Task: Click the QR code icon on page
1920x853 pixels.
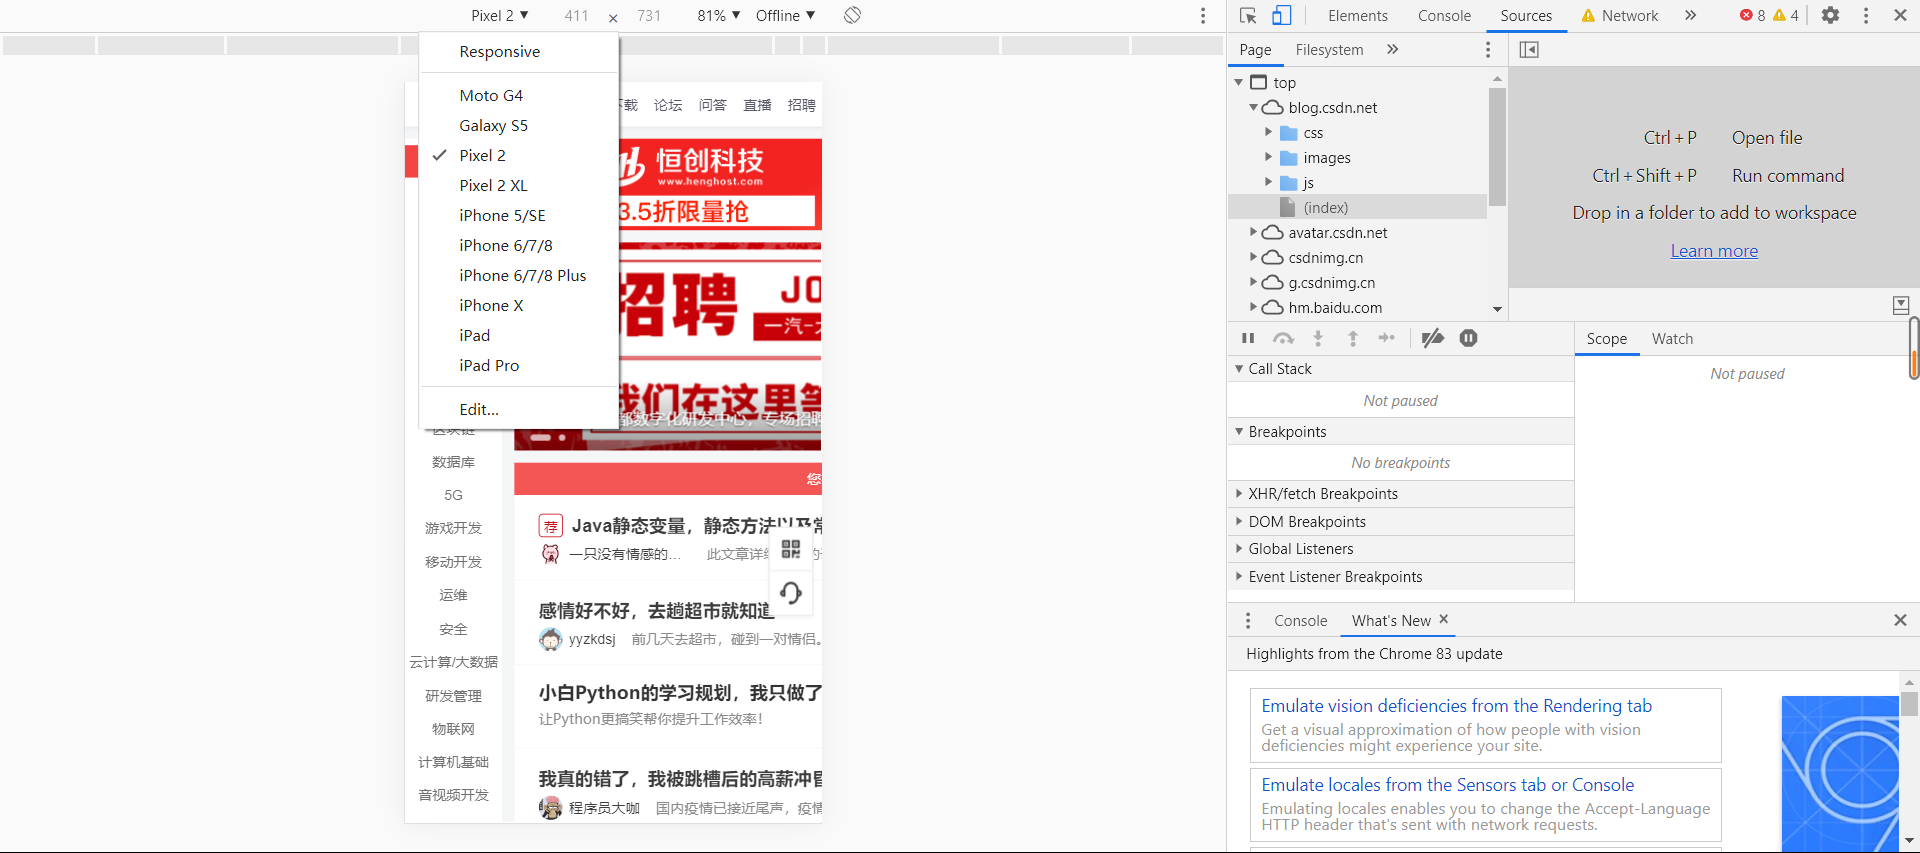Action: [791, 549]
